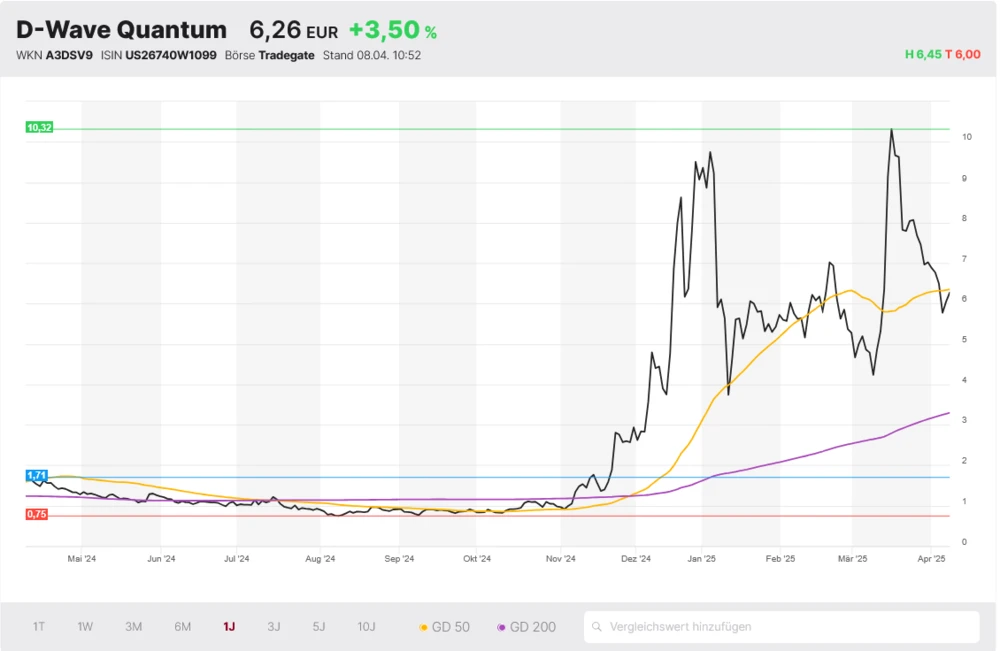Viewport: 1000px width, 651px height.
Task: Toggle the GD 50 moving average line
Action: [444, 627]
